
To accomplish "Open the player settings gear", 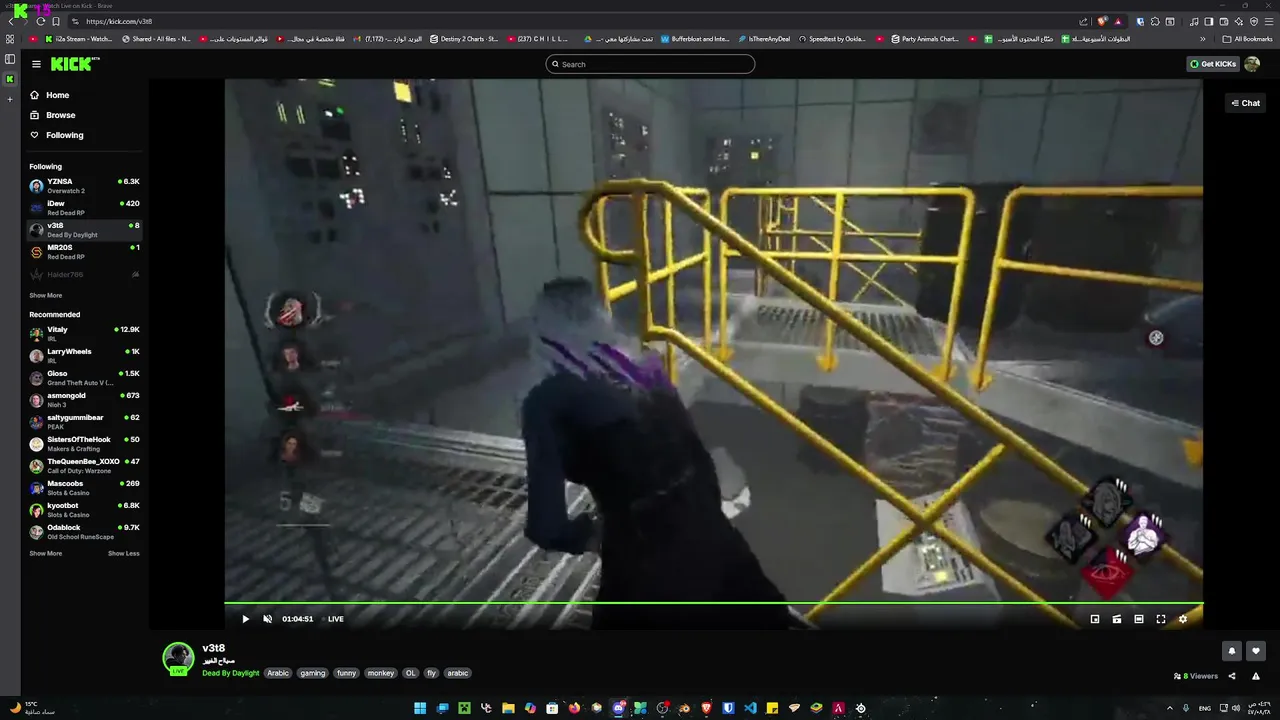I will click(x=1183, y=619).
